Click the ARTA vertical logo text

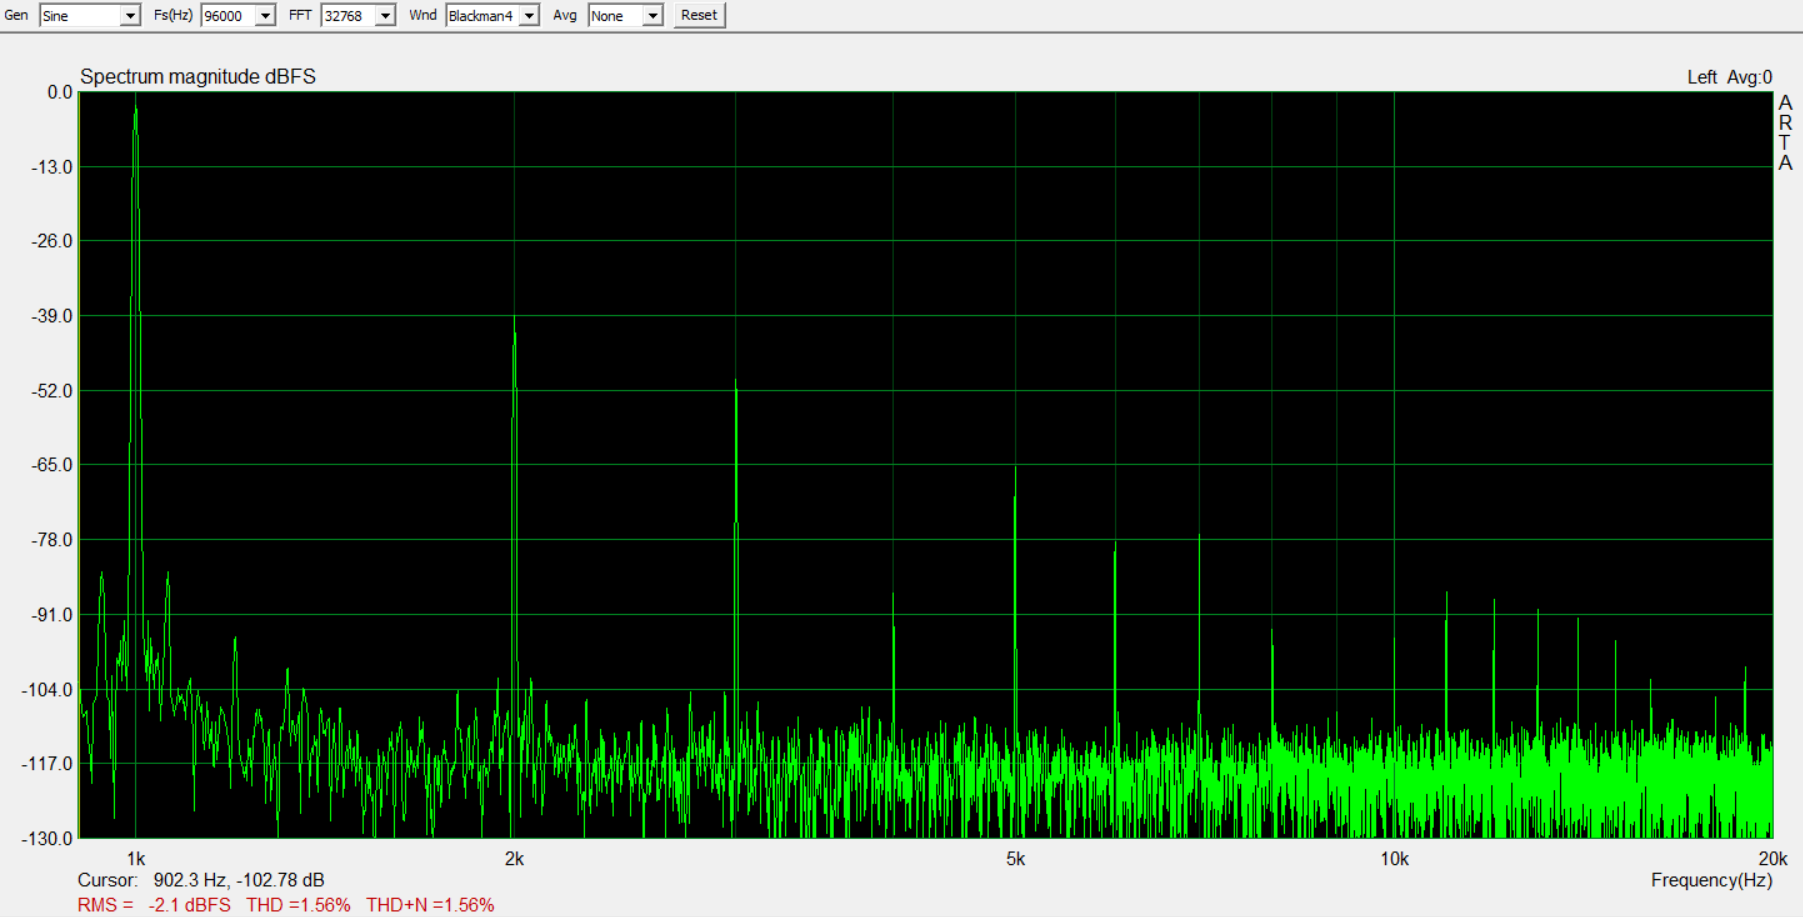(x=1785, y=133)
